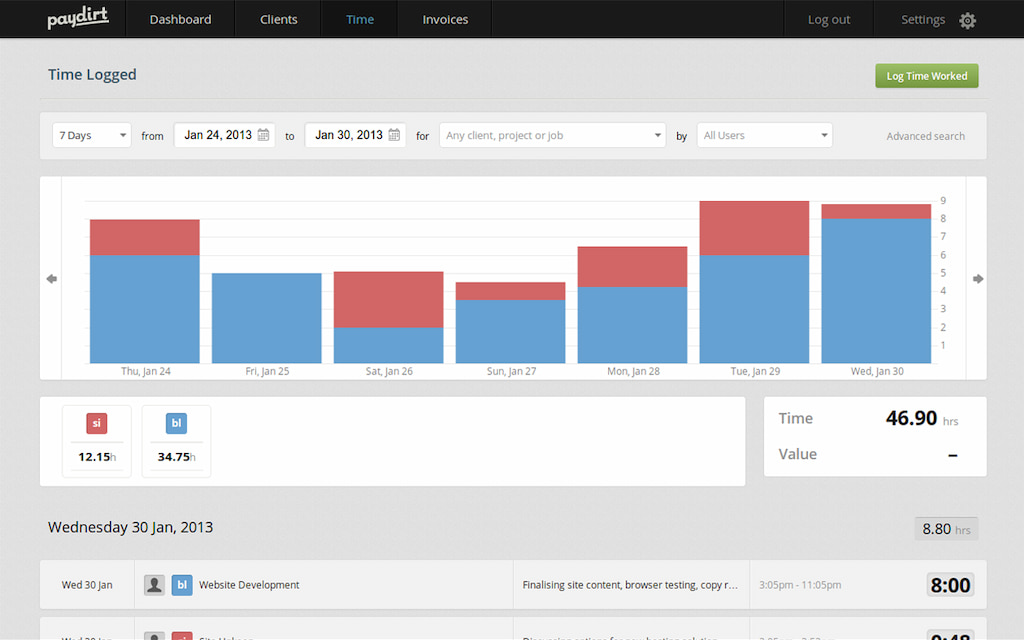
Task: Advance to next week with right chart arrow
Action: click(978, 279)
